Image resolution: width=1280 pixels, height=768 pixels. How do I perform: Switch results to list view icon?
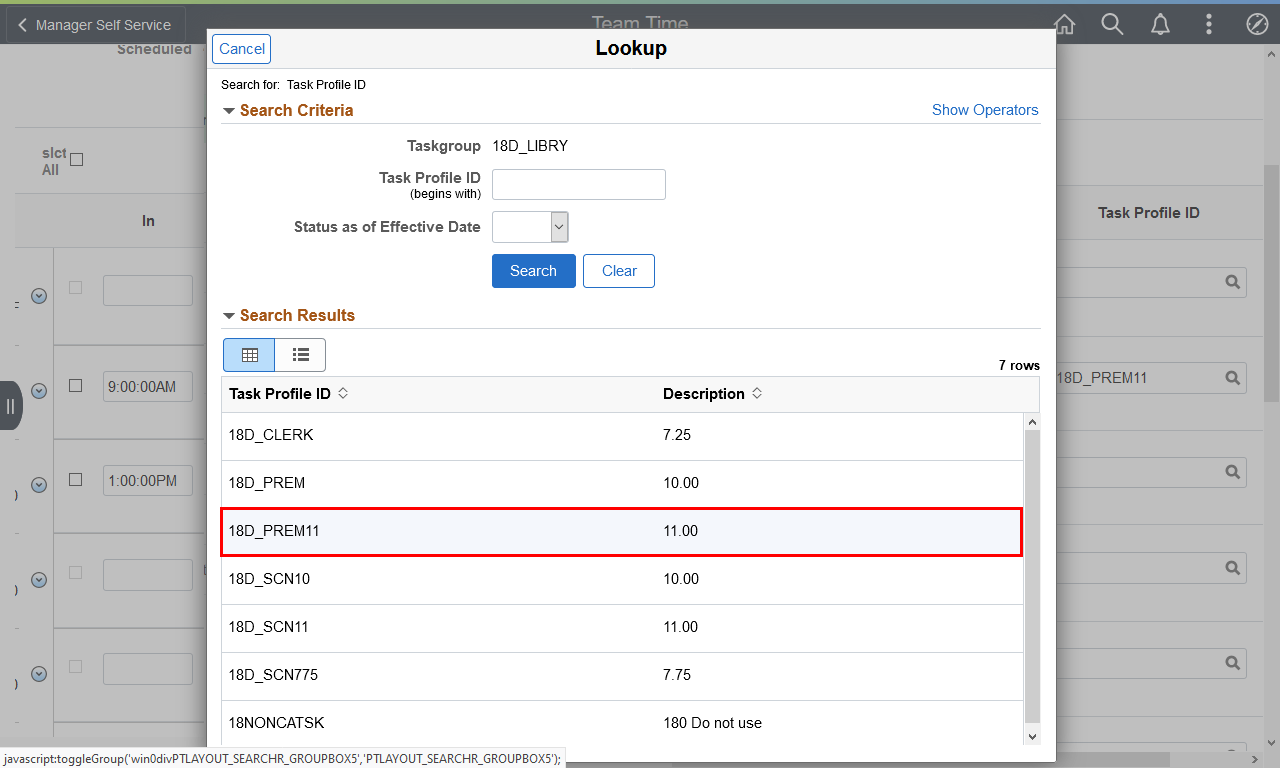(x=300, y=355)
